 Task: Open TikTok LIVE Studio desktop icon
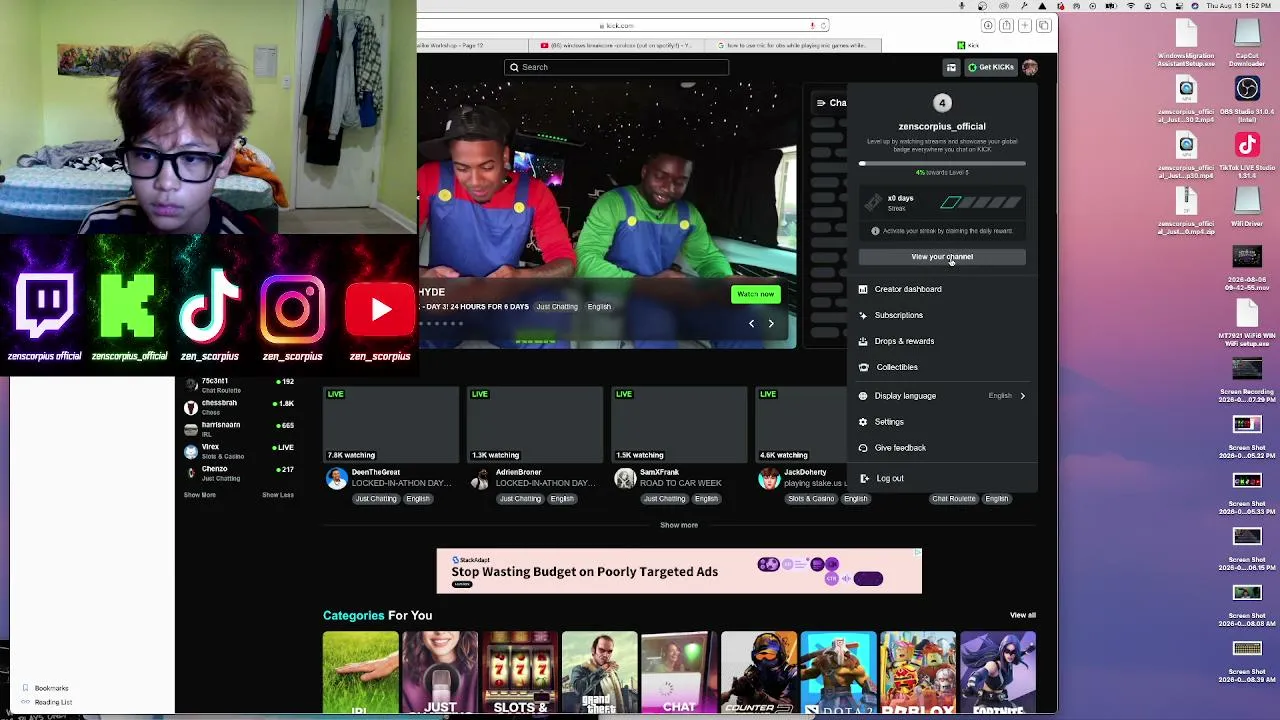(x=1247, y=156)
